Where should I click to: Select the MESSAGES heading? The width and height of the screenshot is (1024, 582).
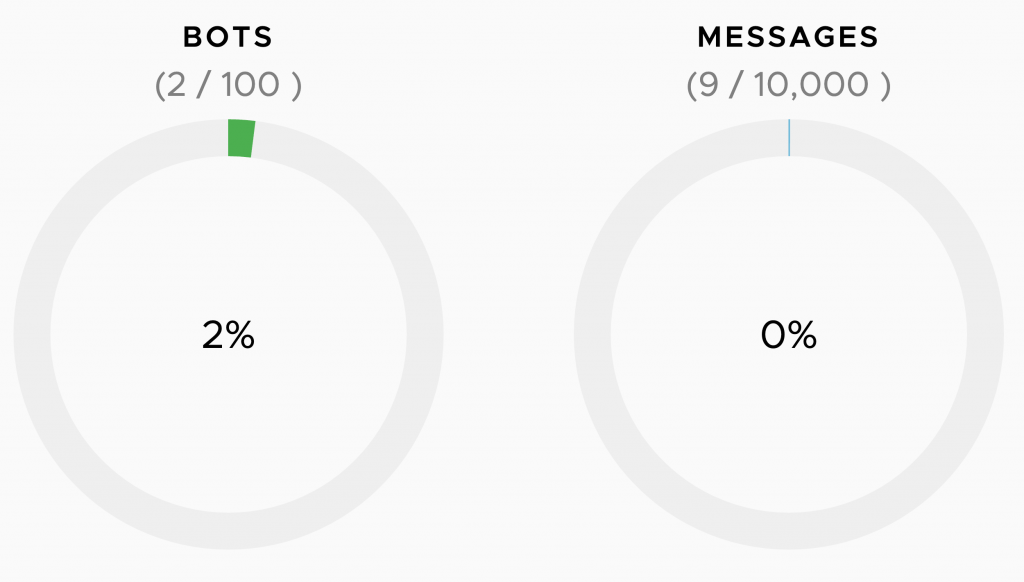[x=788, y=38]
